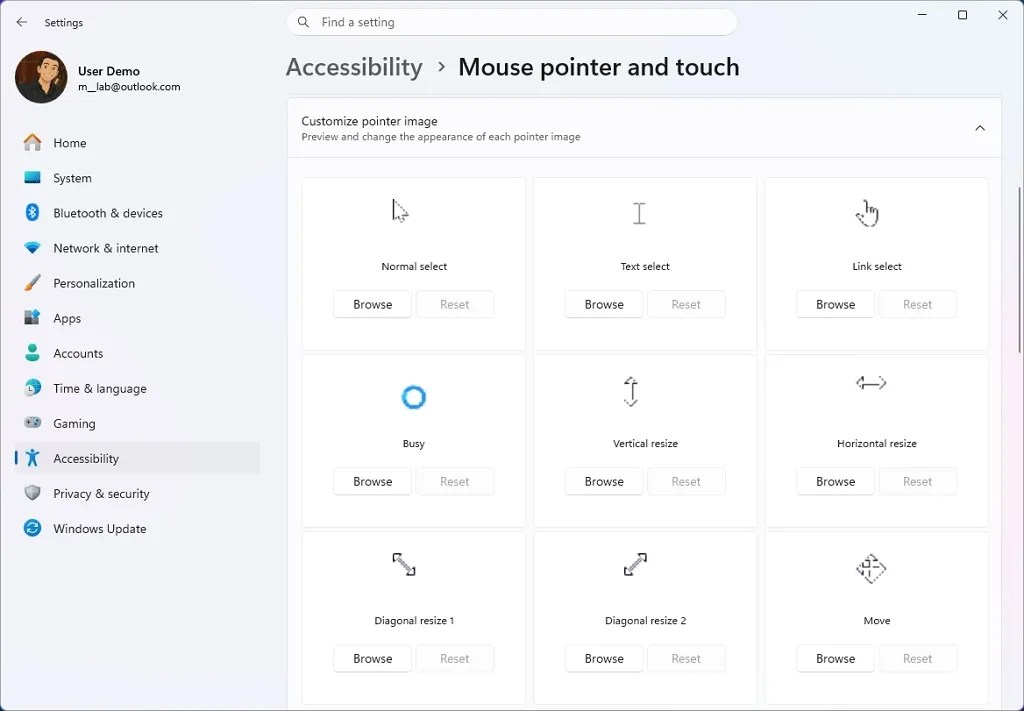Browse for Text select pointer
Viewport: 1024px width, 711px height.
pyautogui.click(x=604, y=304)
